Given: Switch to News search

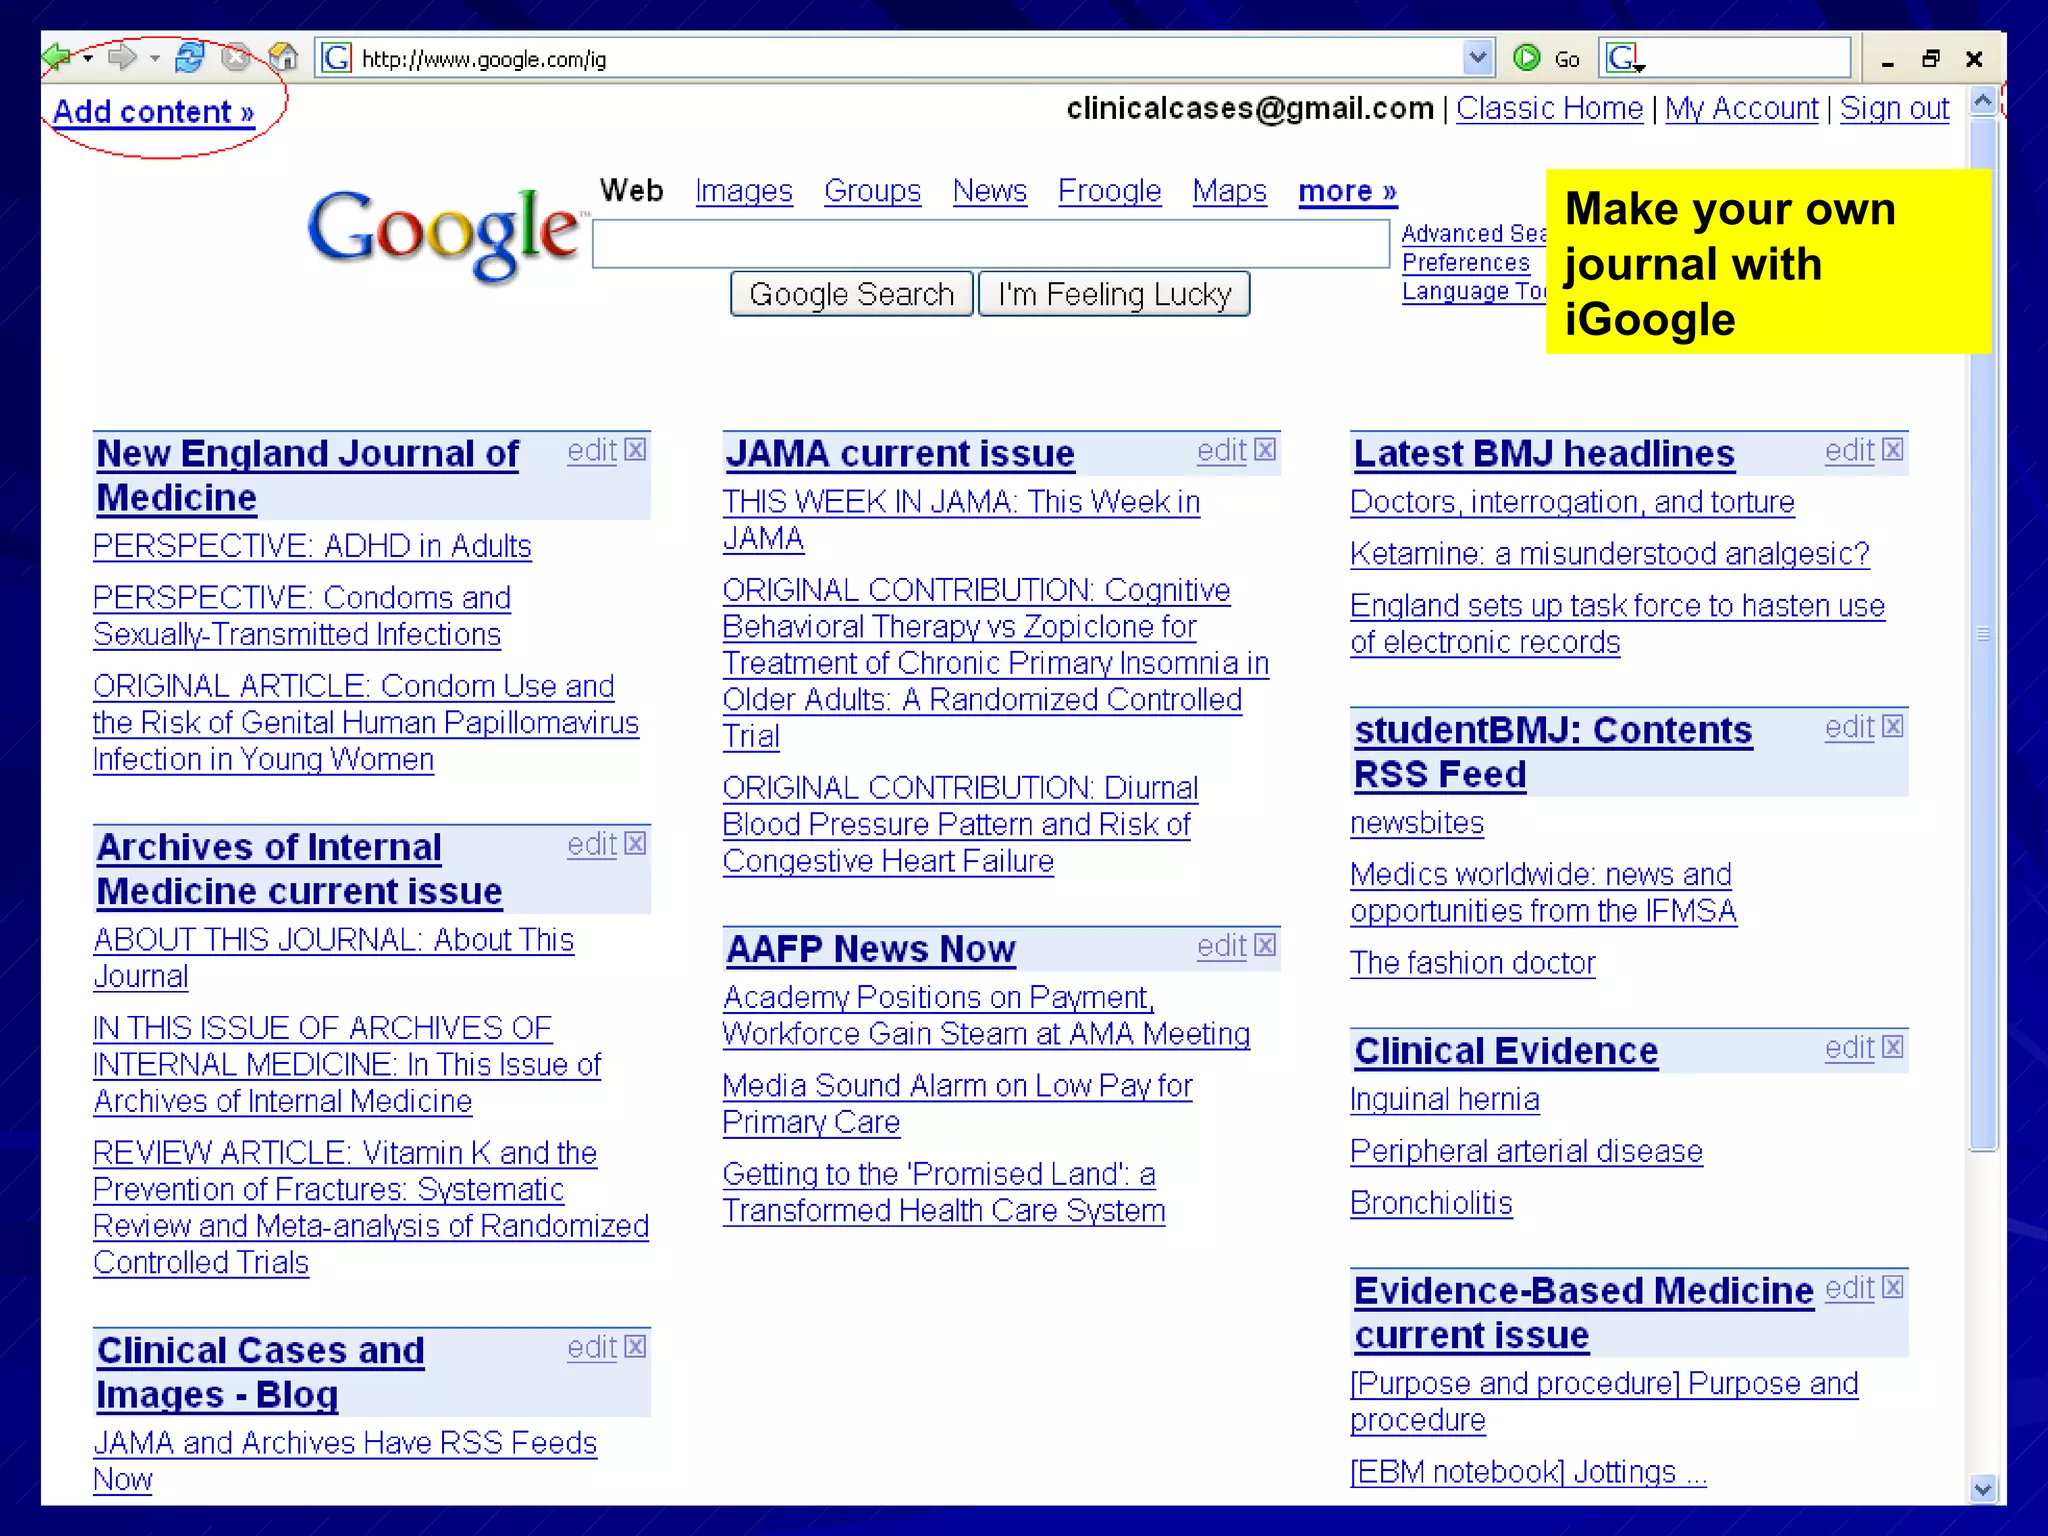Looking at the screenshot, I should 989,191.
